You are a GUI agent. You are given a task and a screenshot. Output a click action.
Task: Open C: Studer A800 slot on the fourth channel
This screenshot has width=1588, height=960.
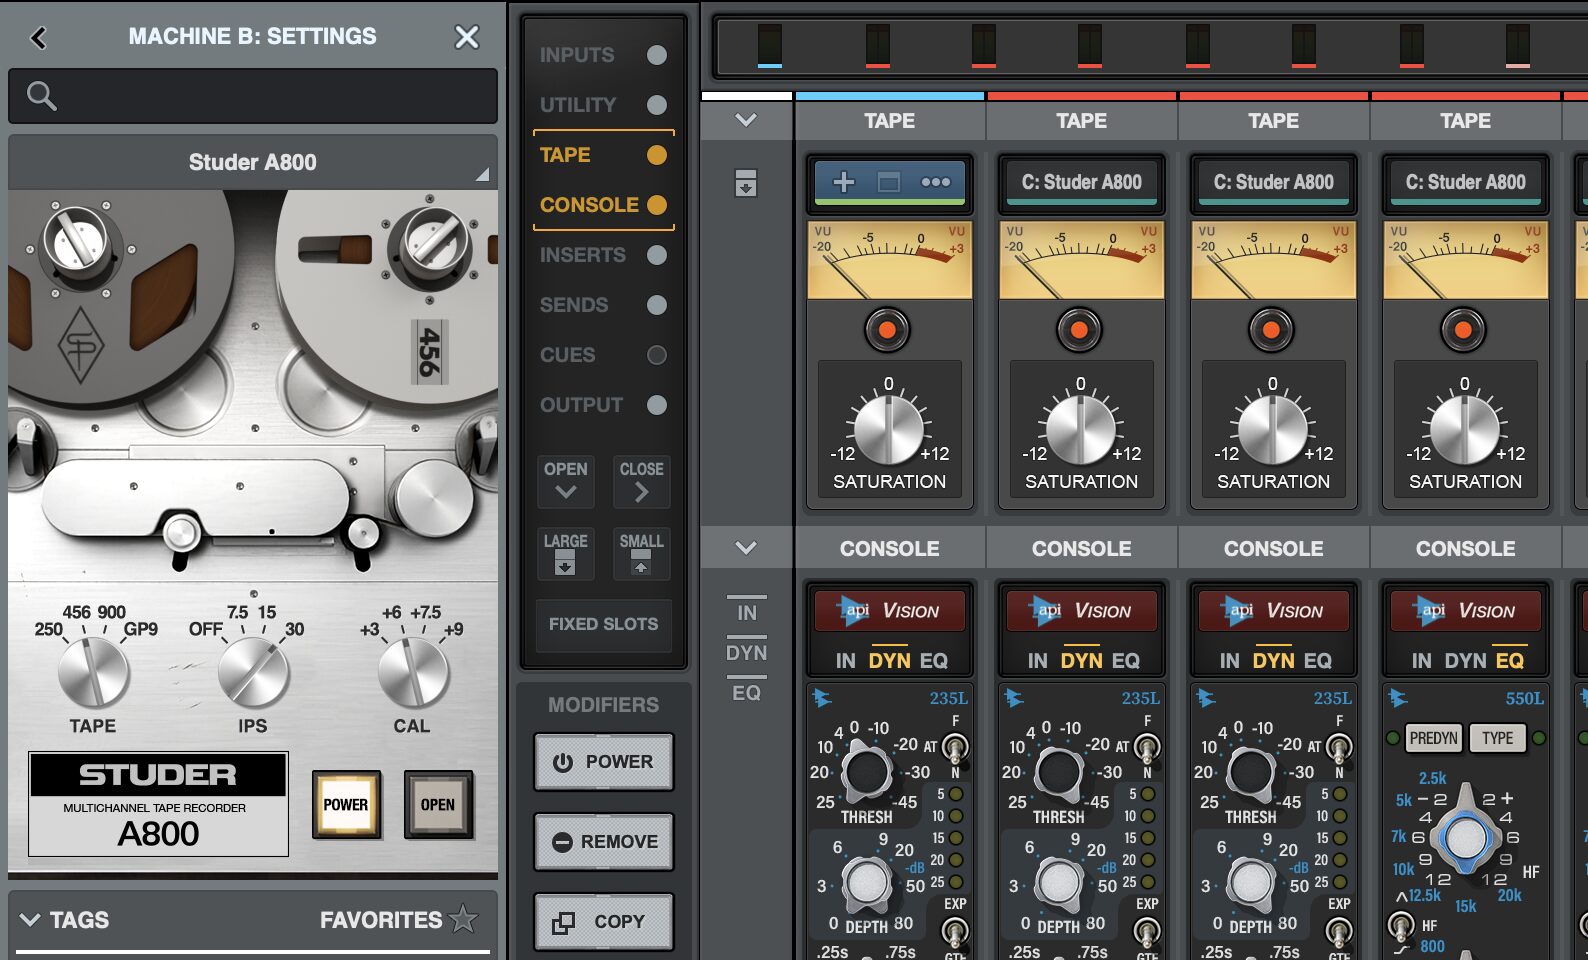(1466, 183)
